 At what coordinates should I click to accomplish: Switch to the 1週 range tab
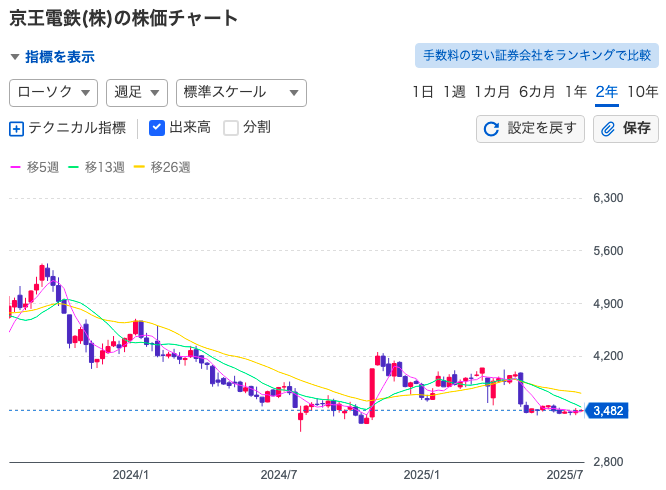[x=454, y=92]
